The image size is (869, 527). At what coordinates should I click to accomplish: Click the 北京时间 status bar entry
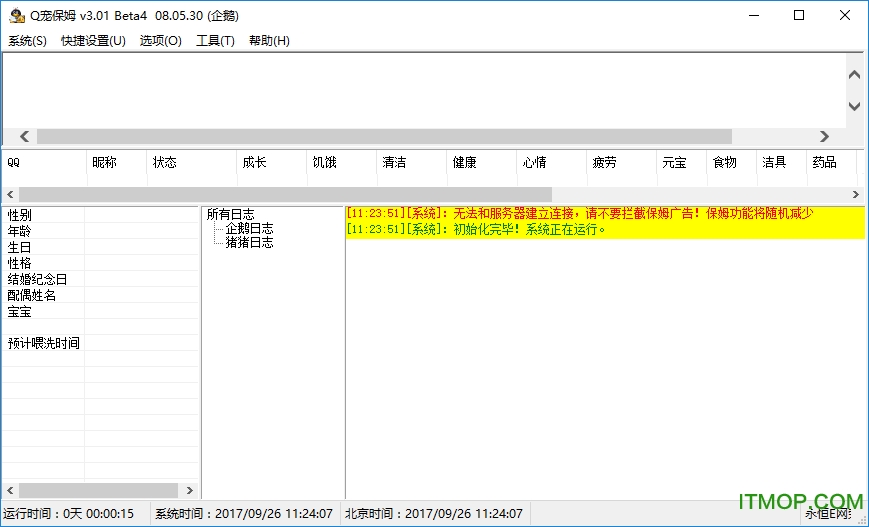coord(434,514)
